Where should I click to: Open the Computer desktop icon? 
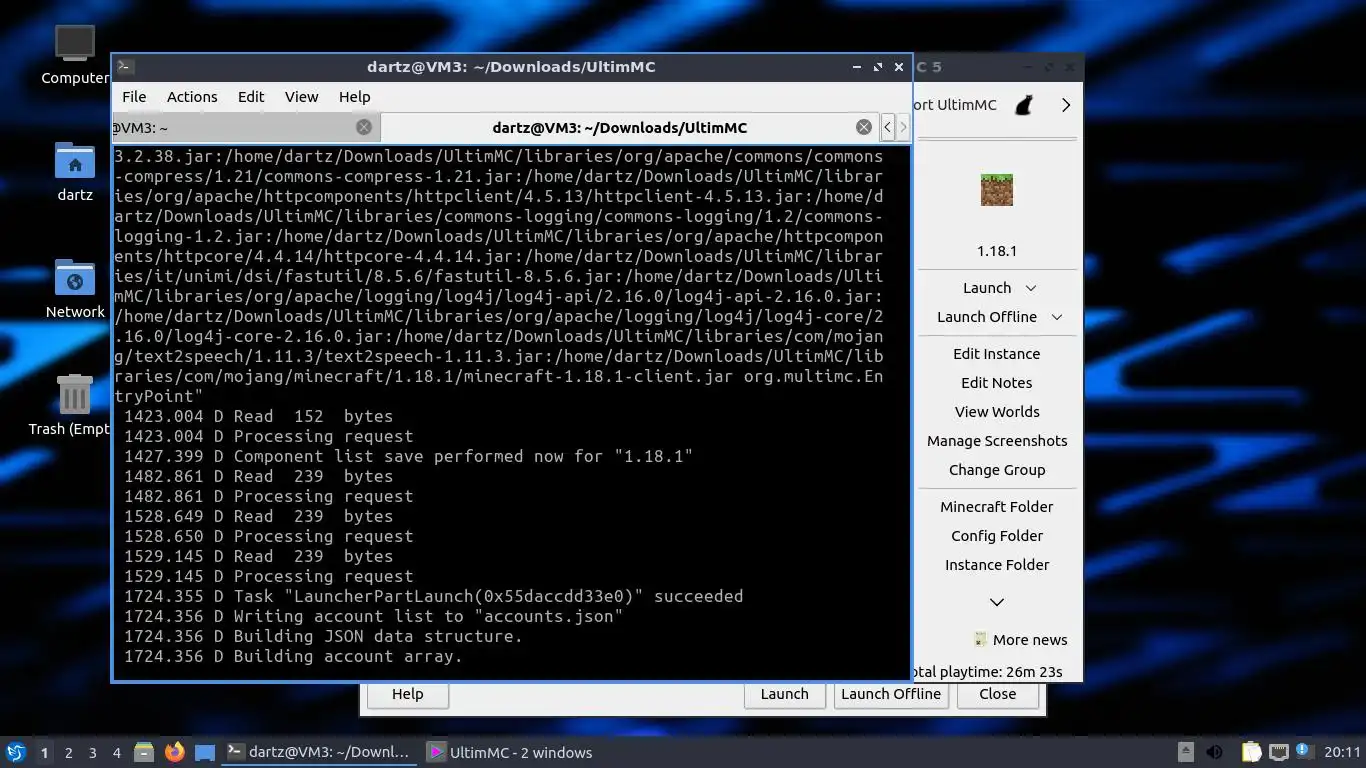coord(74,45)
